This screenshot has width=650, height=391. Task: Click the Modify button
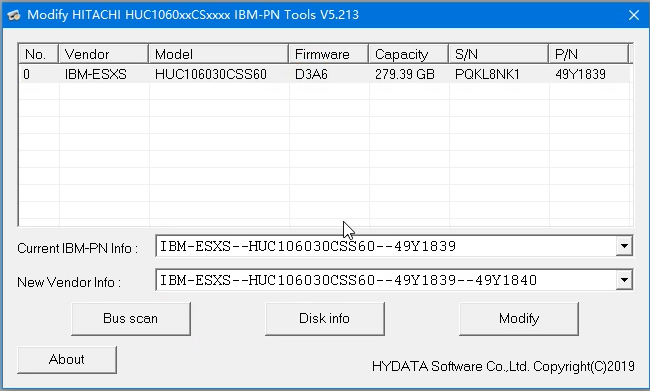519,318
